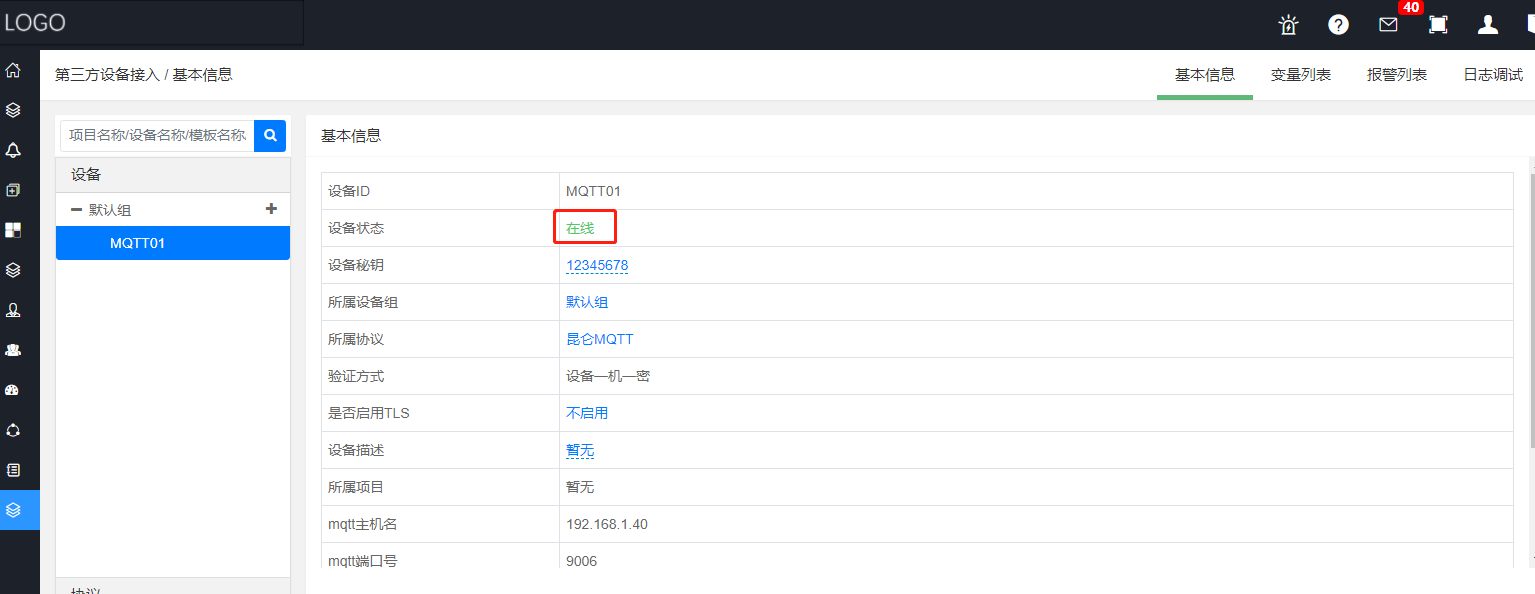
Task: Click the blue search magnifier button
Action: (270, 135)
